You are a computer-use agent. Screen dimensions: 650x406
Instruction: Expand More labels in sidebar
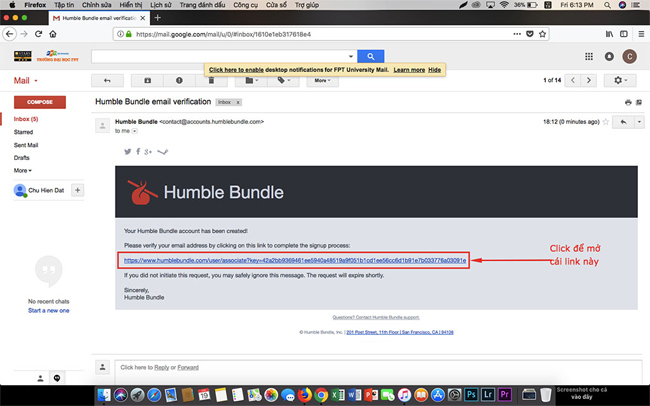(22, 170)
